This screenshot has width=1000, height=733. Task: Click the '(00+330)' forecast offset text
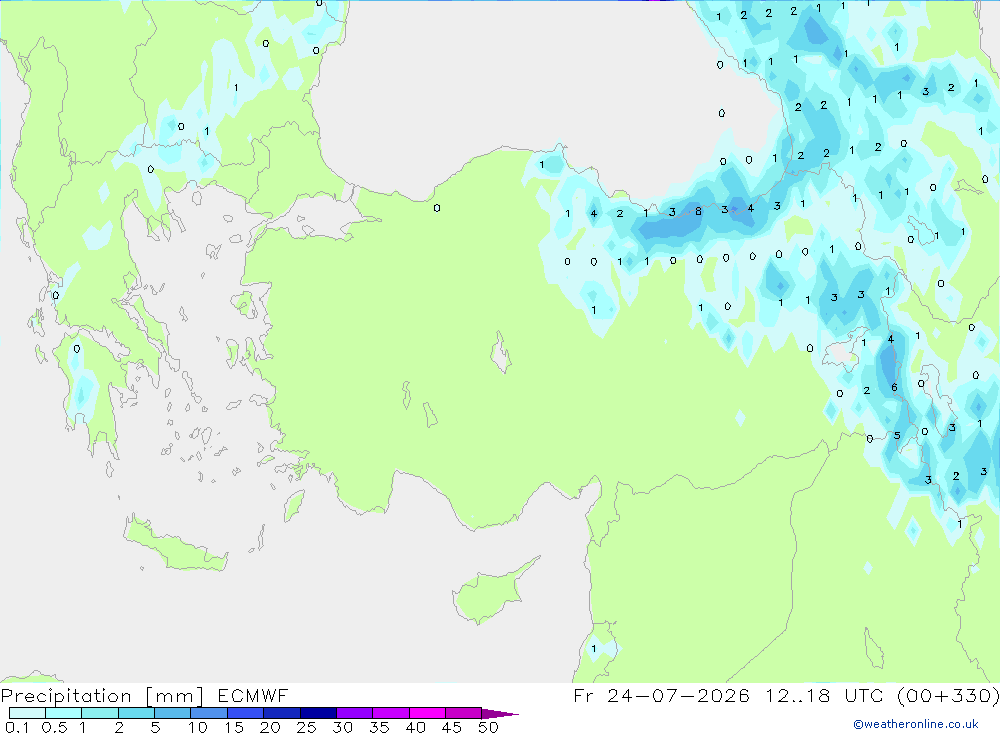(948, 695)
